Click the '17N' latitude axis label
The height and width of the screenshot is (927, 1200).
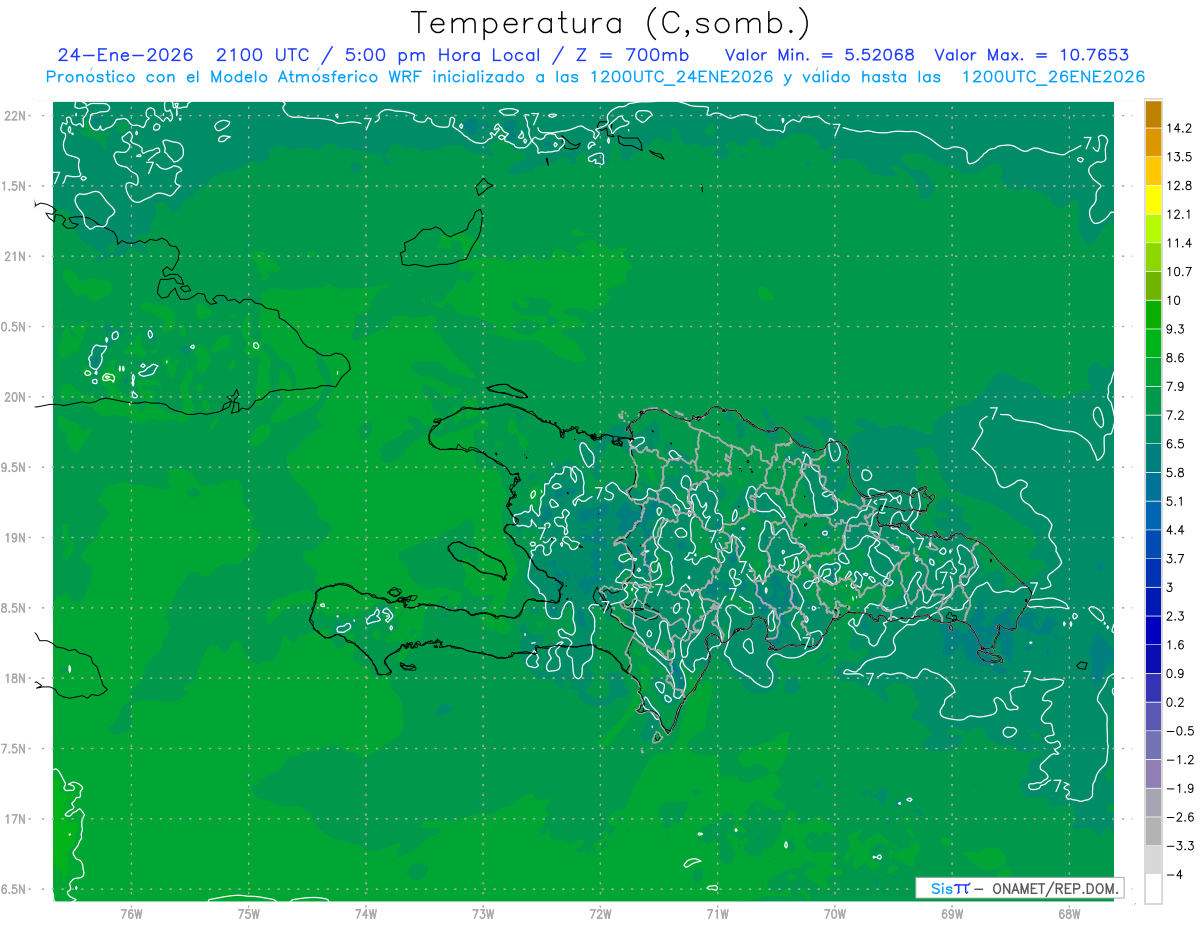tap(15, 820)
